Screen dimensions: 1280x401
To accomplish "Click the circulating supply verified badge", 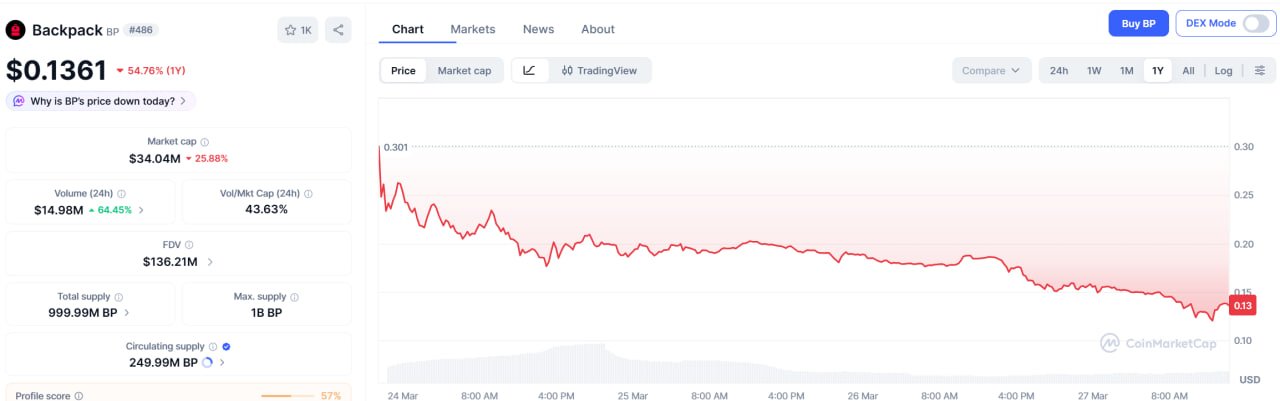I will (x=226, y=346).
